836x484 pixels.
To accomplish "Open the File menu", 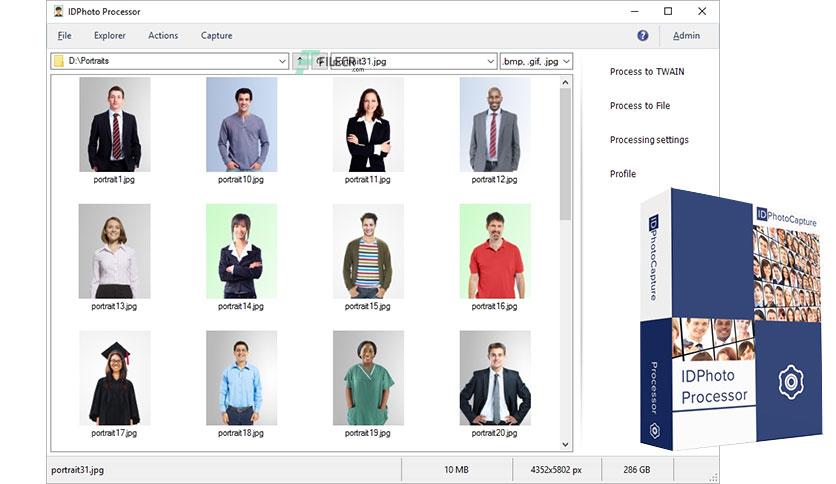I will pos(65,36).
